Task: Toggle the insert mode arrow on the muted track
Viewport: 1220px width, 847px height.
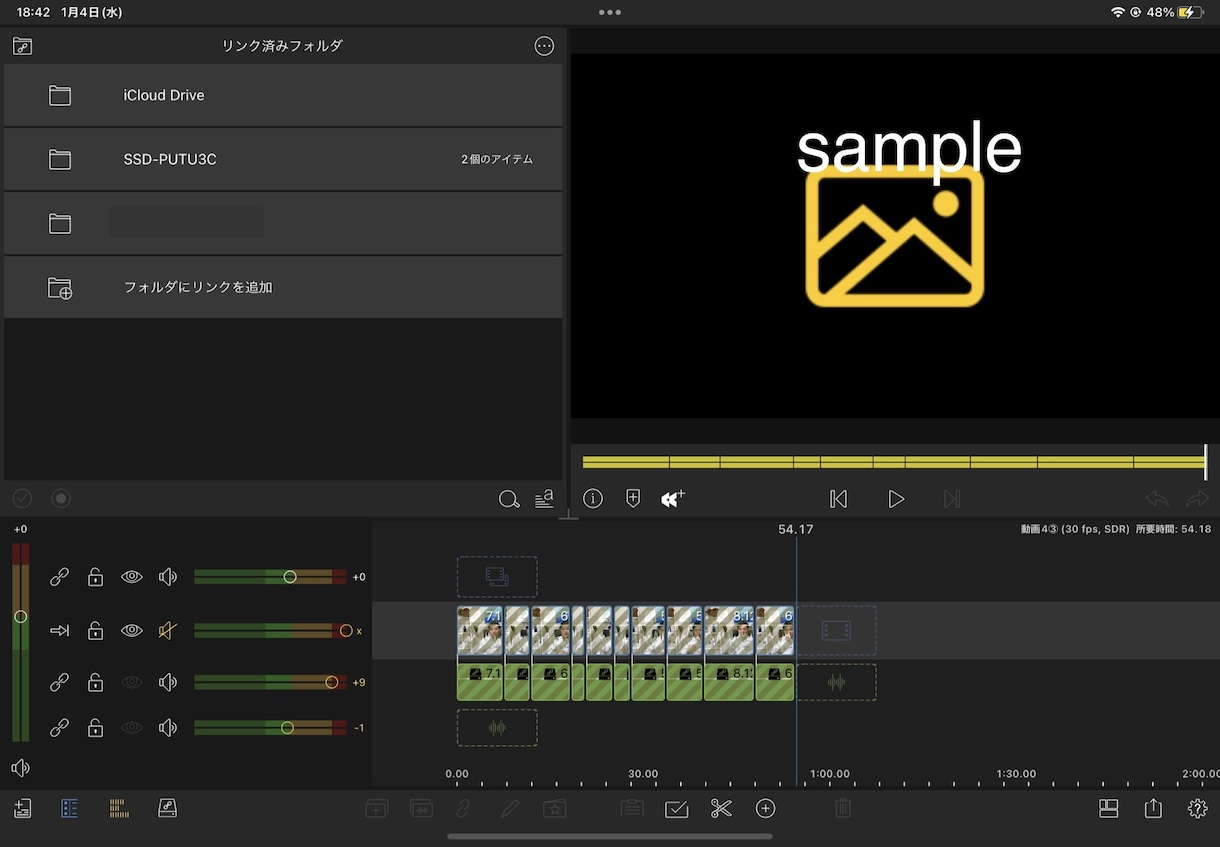Action: tap(60, 631)
